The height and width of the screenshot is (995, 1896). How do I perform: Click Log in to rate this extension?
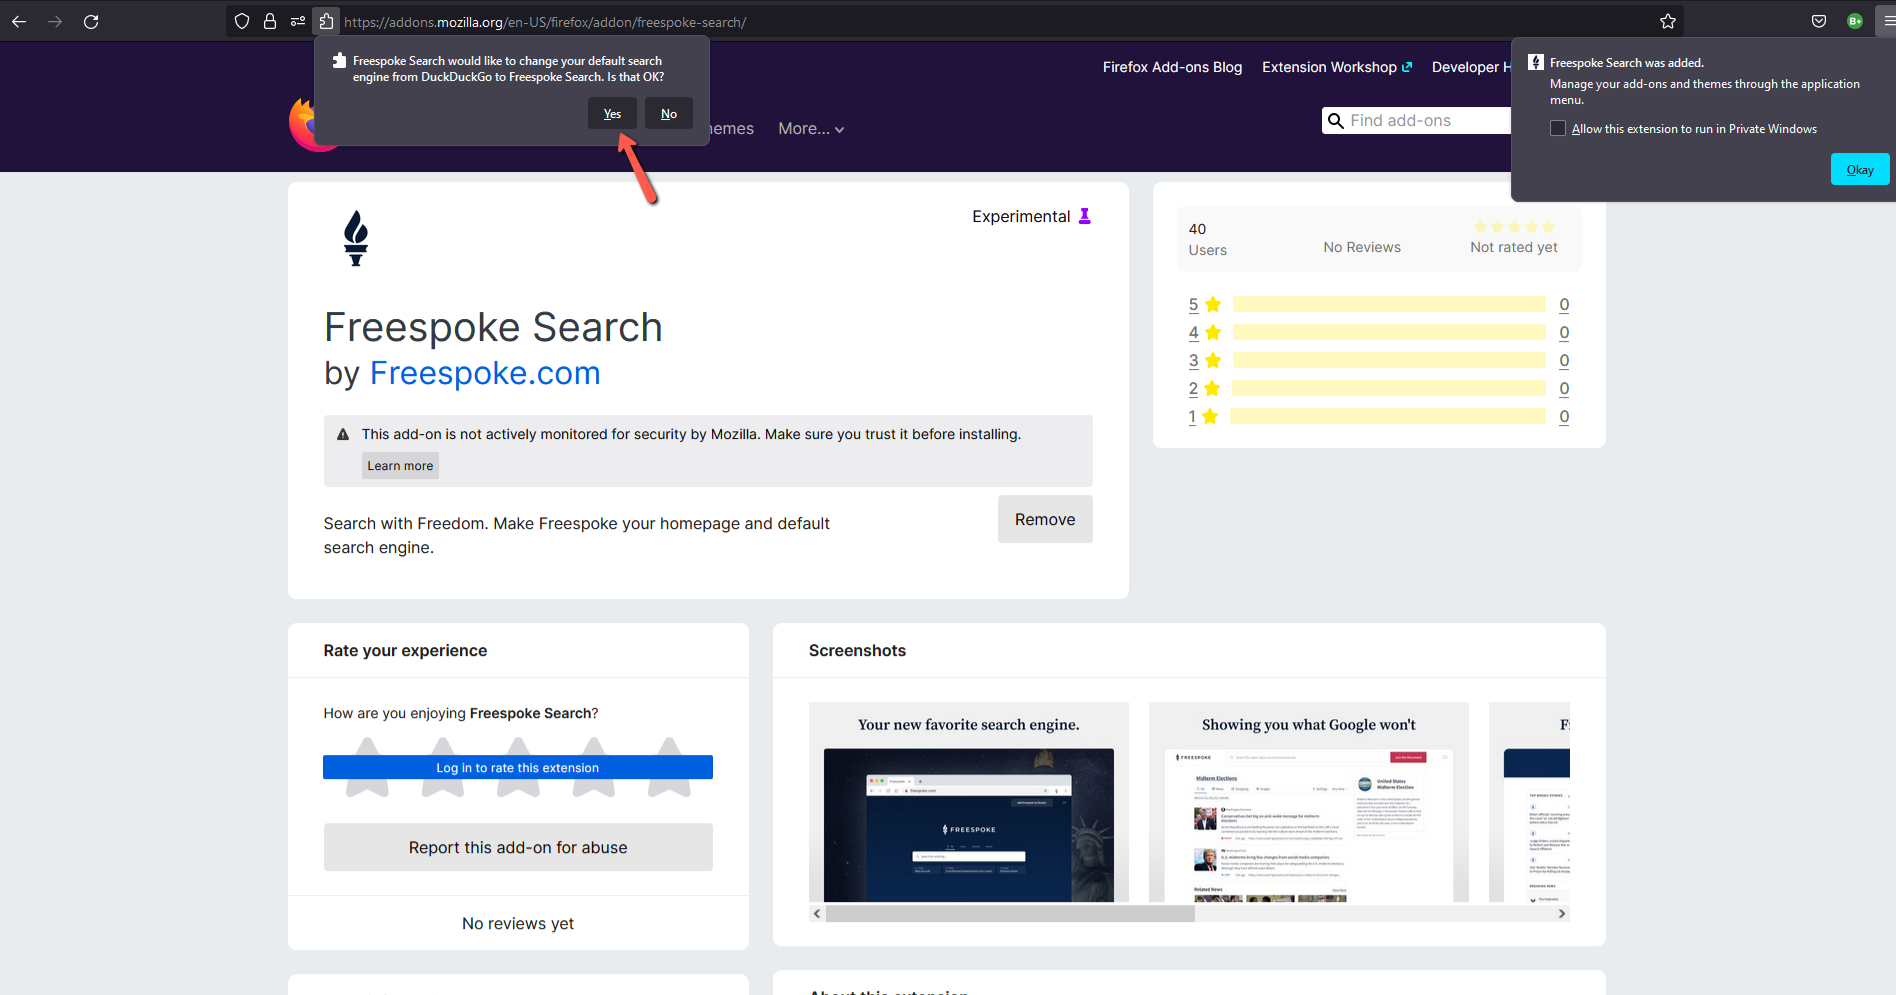518,767
